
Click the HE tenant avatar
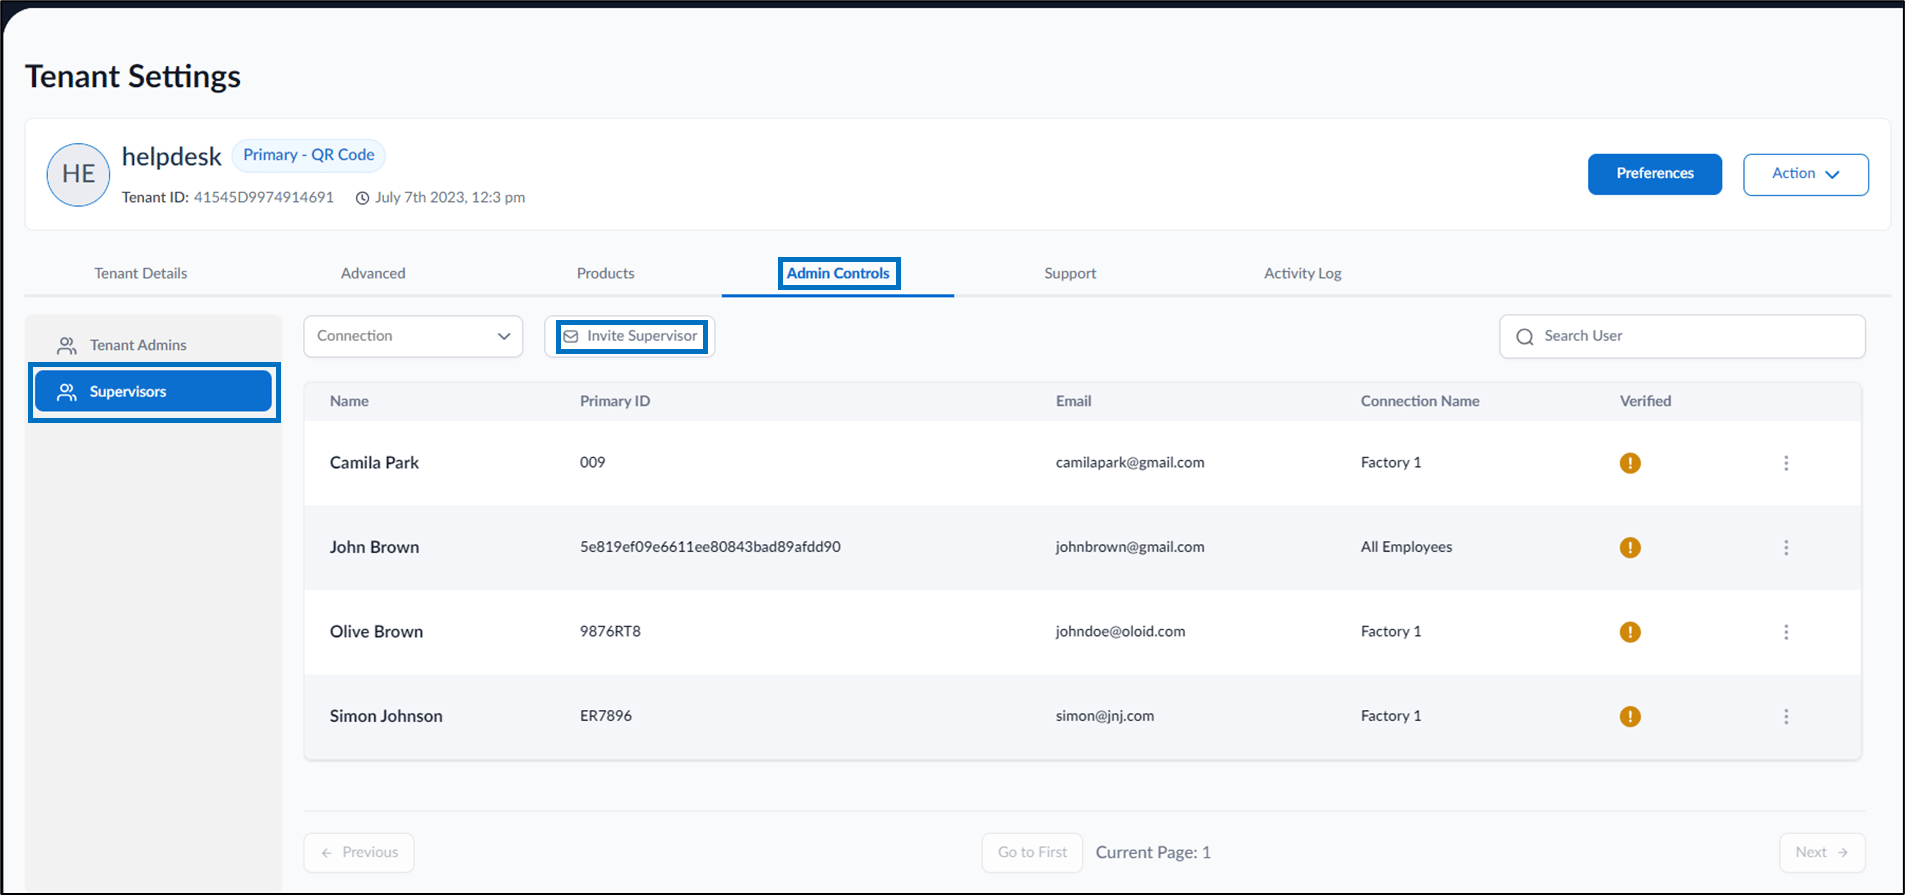[x=78, y=175]
